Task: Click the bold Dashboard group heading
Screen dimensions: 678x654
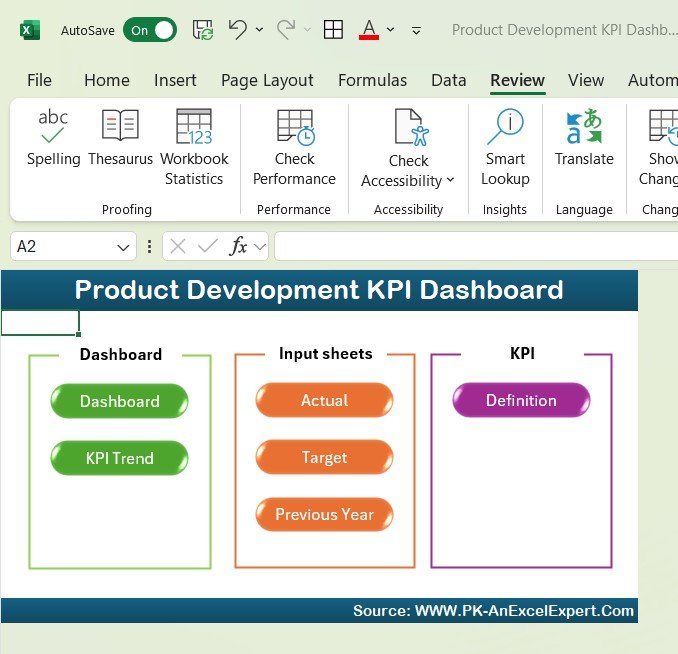Action: (x=121, y=355)
